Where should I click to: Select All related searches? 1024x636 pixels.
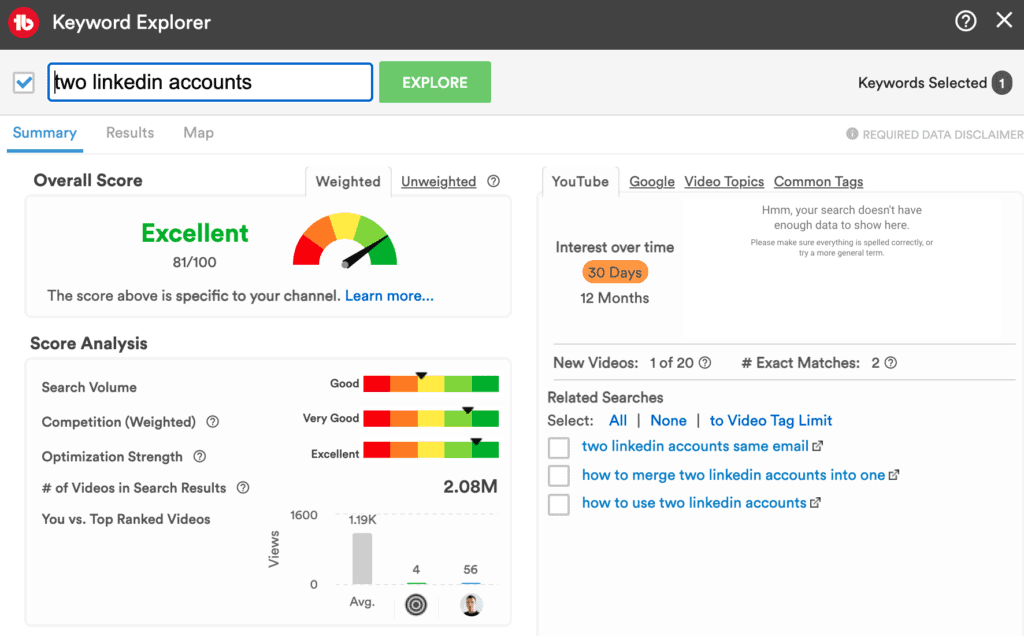point(618,421)
